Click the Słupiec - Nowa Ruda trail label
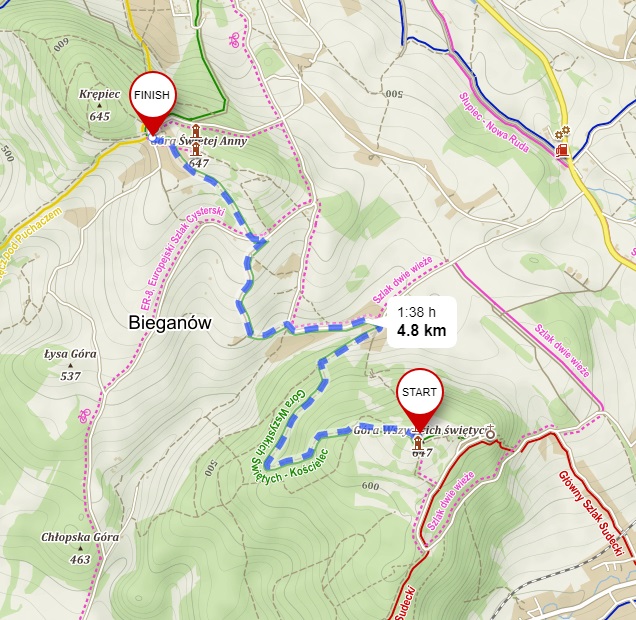This screenshot has height=620, width=636. pyautogui.click(x=494, y=123)
